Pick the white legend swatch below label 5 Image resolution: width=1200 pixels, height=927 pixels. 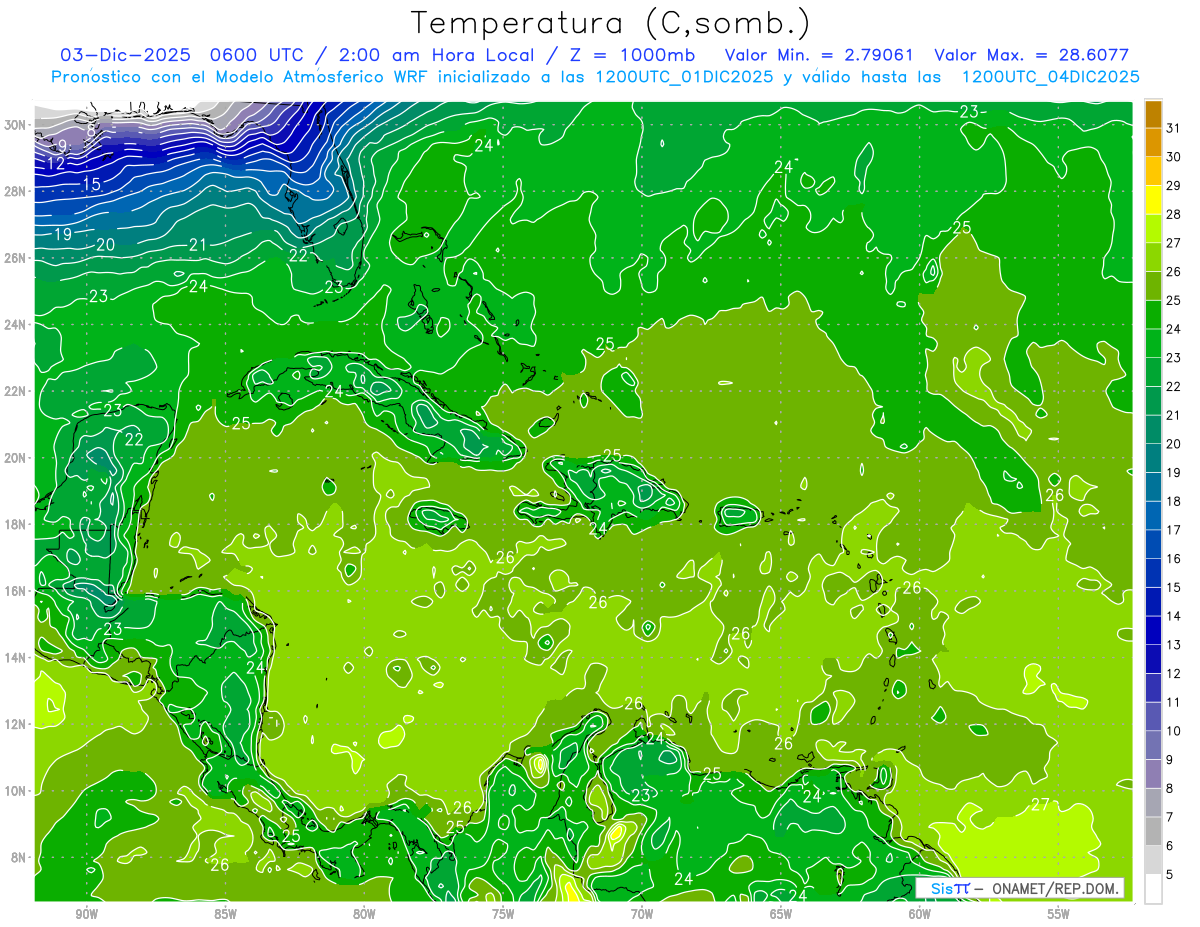1153,889
